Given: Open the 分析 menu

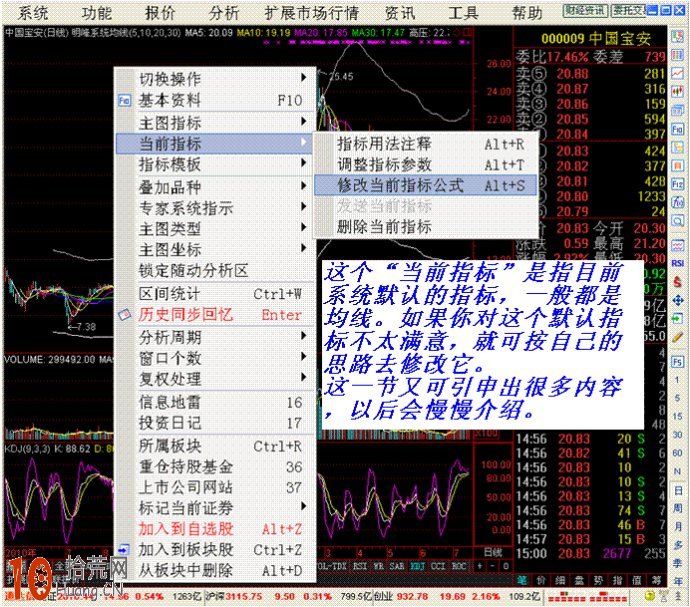Looking at the screenshot, I should [224, 13].
